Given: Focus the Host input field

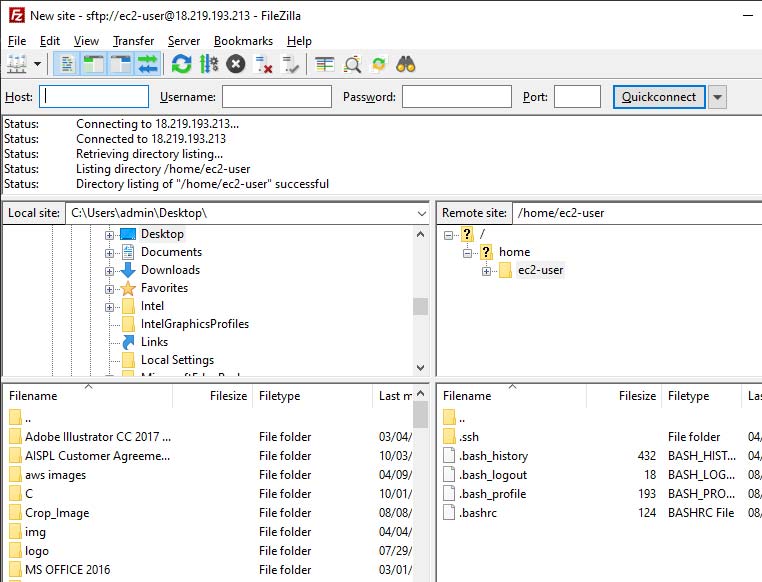Looking at the screenshot, I should tap(94, 97).
